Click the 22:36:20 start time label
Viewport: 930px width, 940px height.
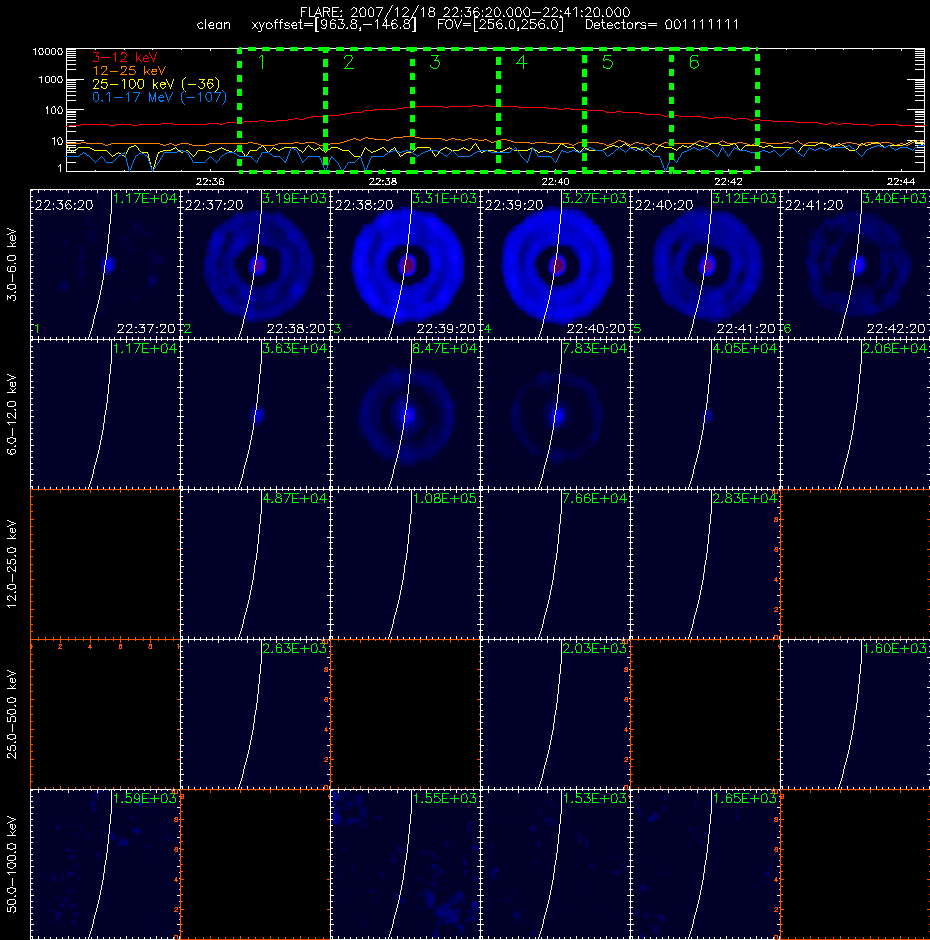click(x=64, y=205)
